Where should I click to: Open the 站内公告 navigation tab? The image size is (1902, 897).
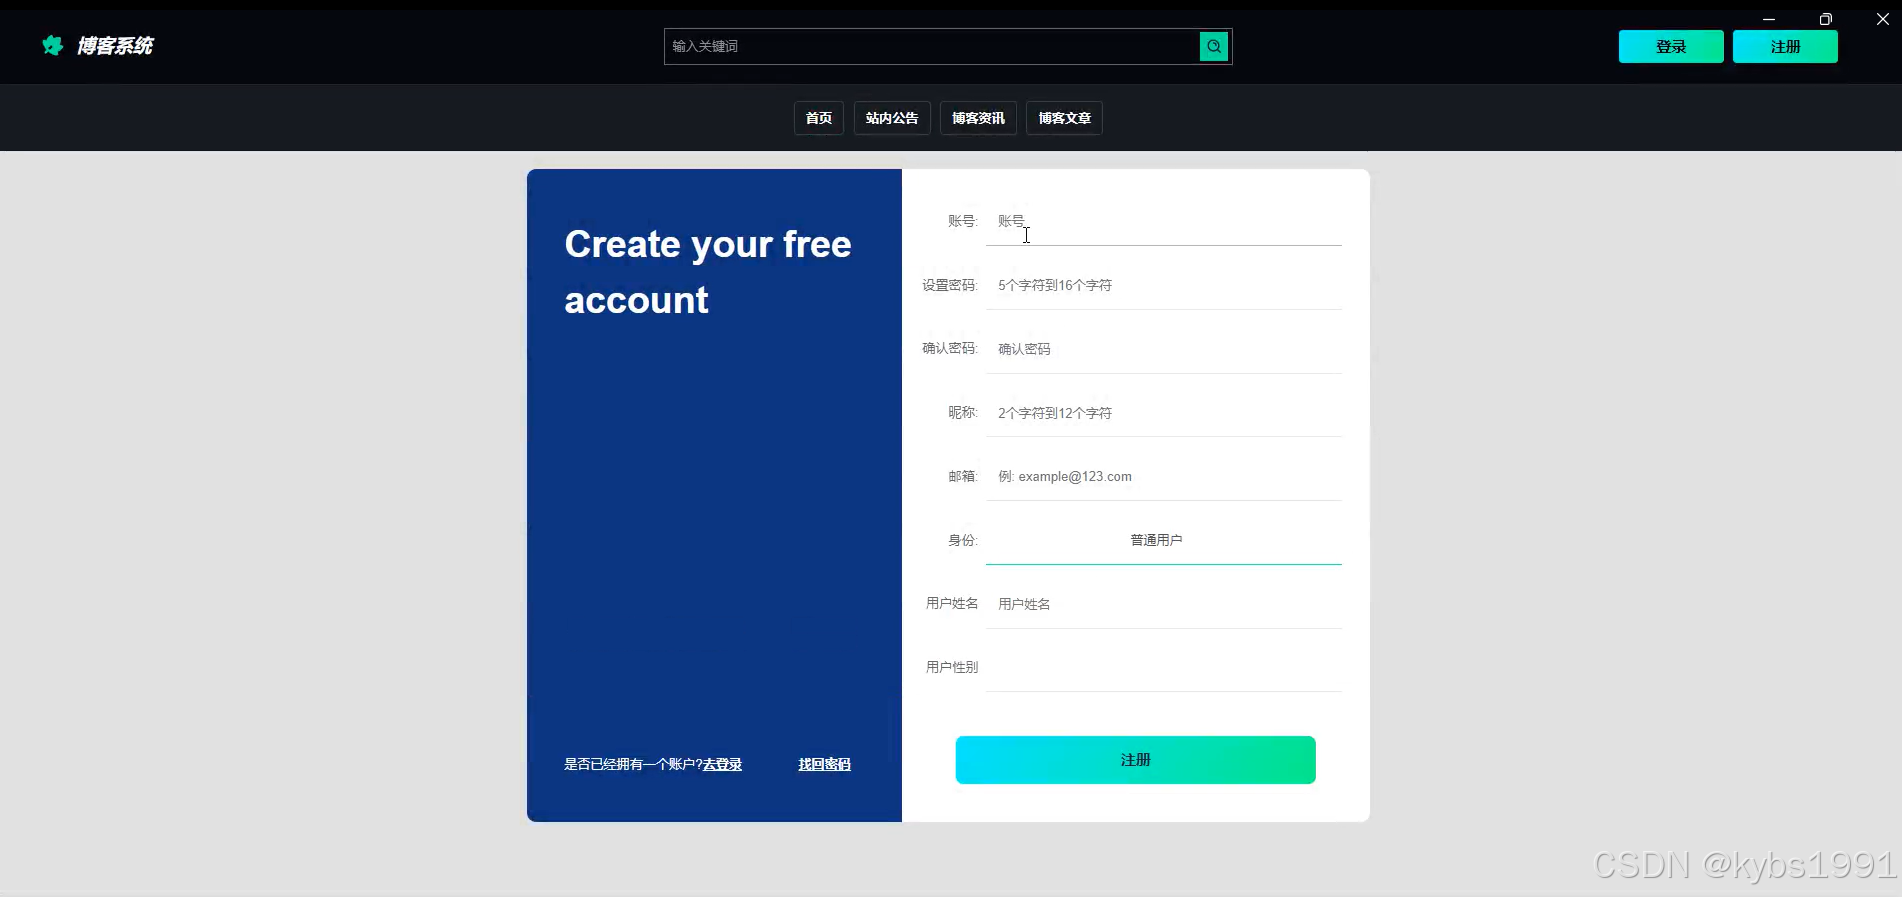tap(892, 118)
